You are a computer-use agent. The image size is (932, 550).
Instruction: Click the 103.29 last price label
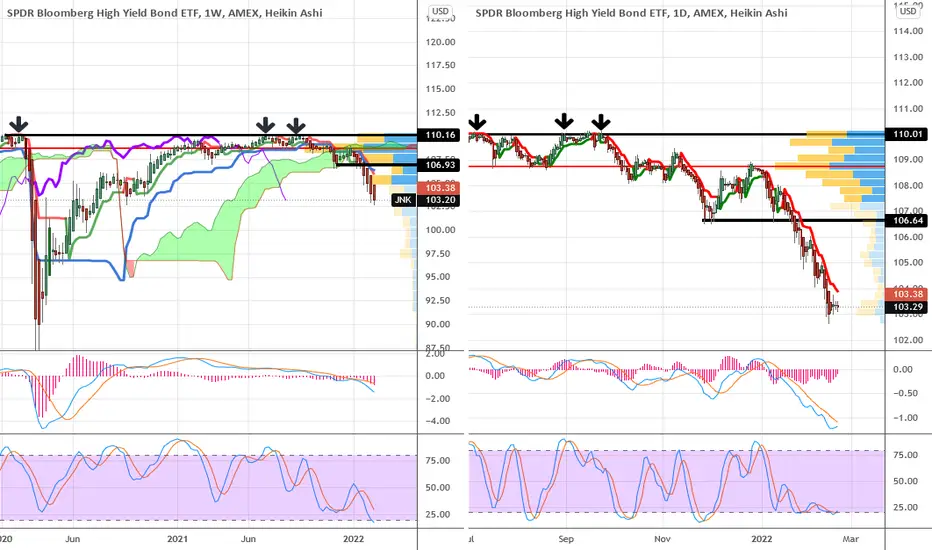click(x=908, y=307)
